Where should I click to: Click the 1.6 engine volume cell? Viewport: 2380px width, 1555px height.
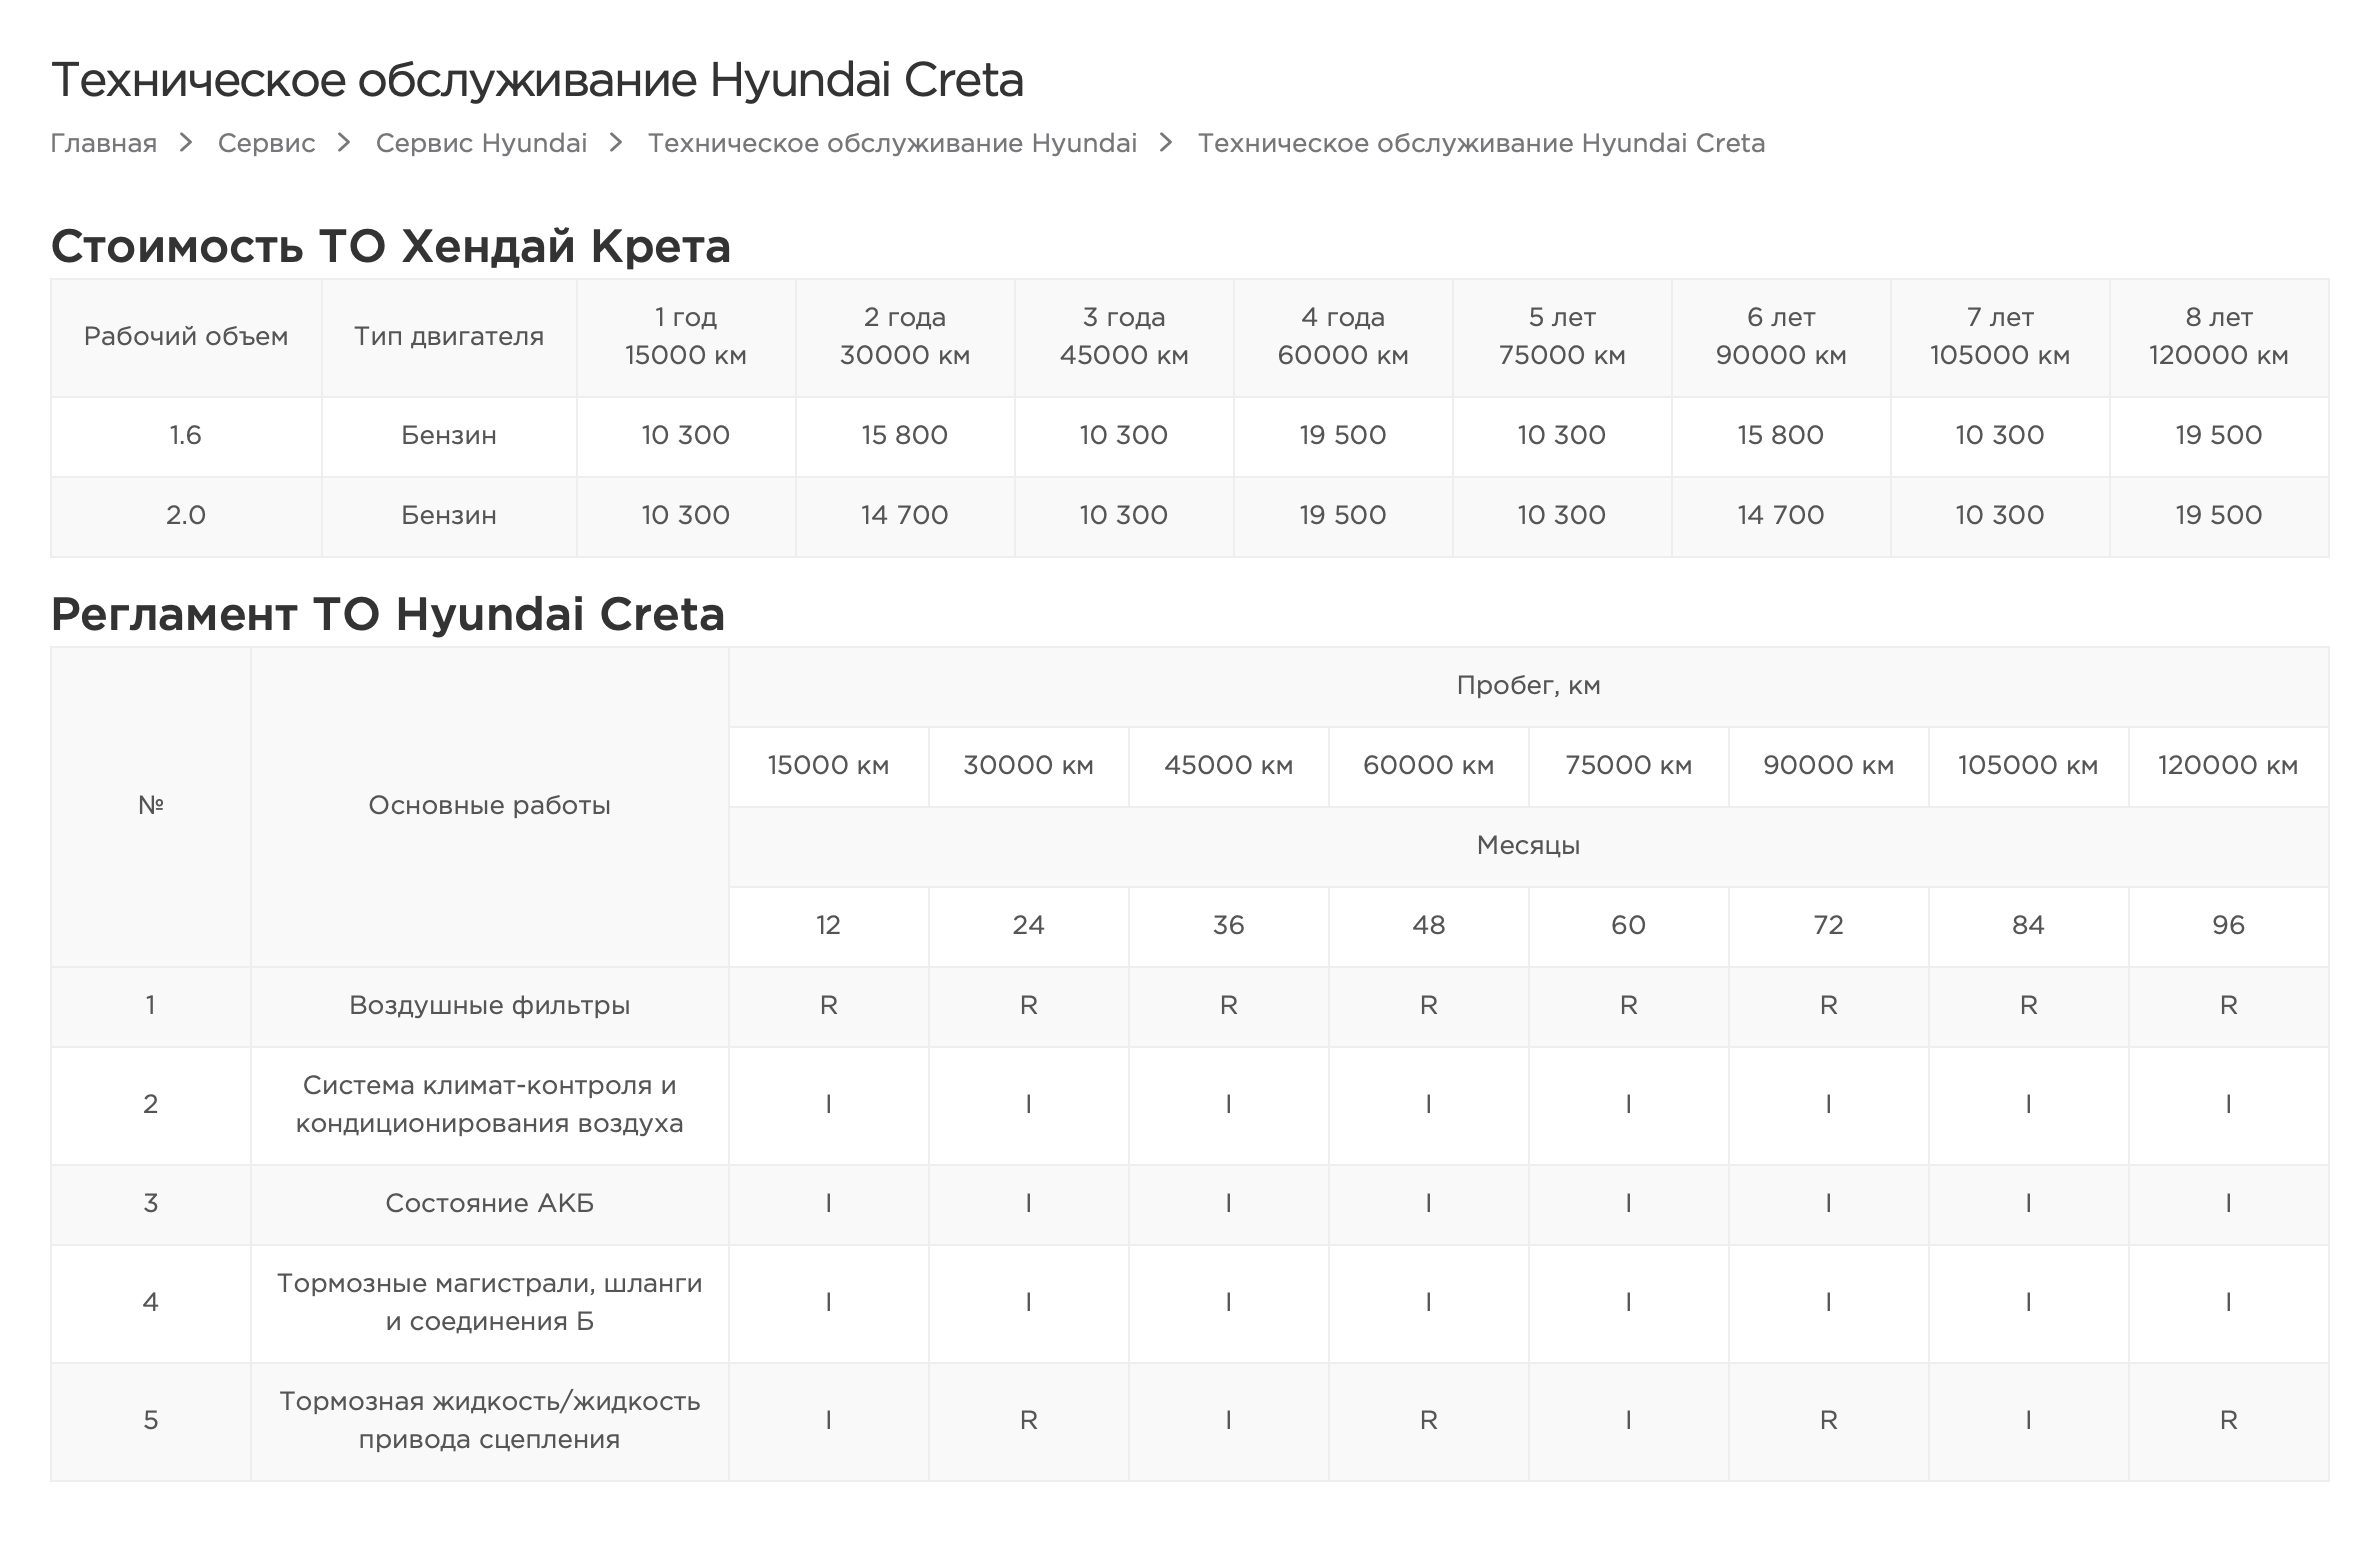click(x=186, y=435)
